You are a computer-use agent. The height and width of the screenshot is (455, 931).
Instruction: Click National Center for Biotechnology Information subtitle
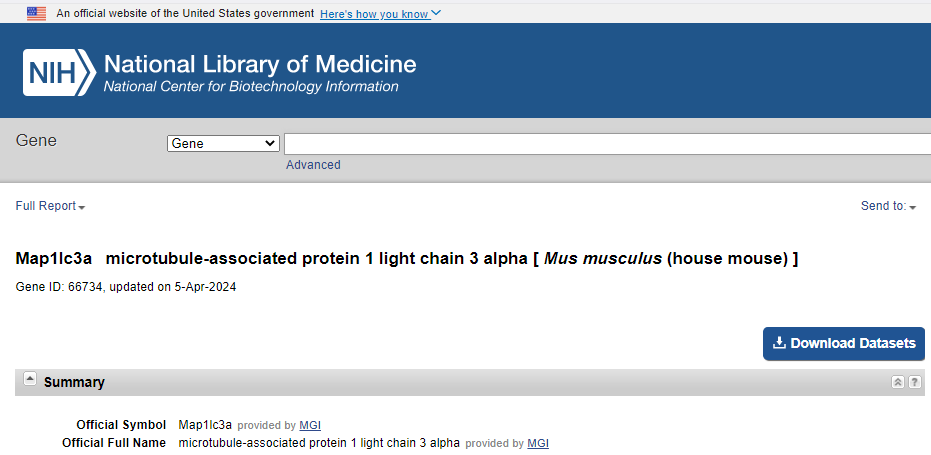(251, 87)
